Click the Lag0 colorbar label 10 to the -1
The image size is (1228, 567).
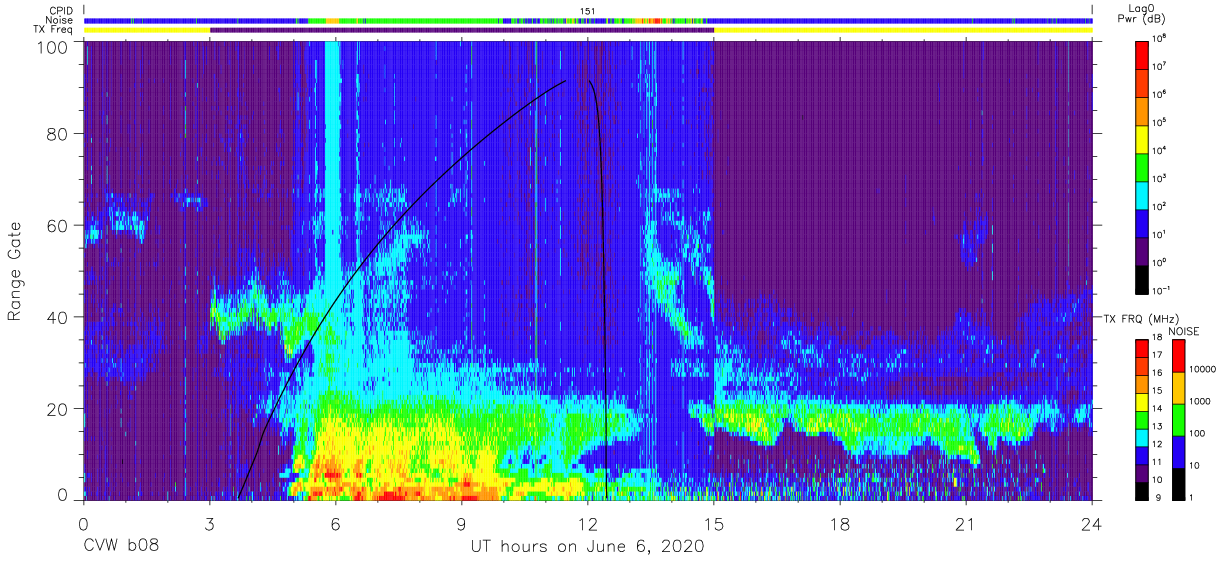click(x=1163, y=290)
